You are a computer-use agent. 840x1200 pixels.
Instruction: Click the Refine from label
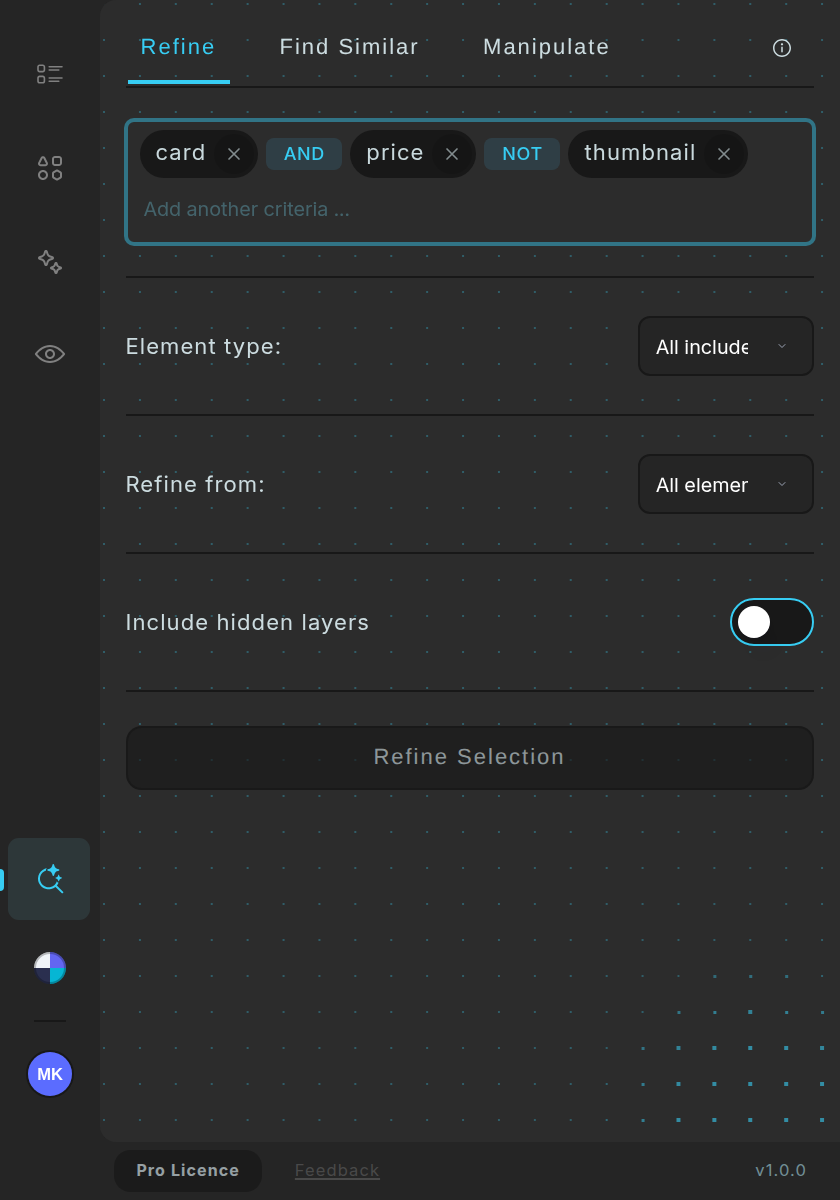(x=195, y=484)
